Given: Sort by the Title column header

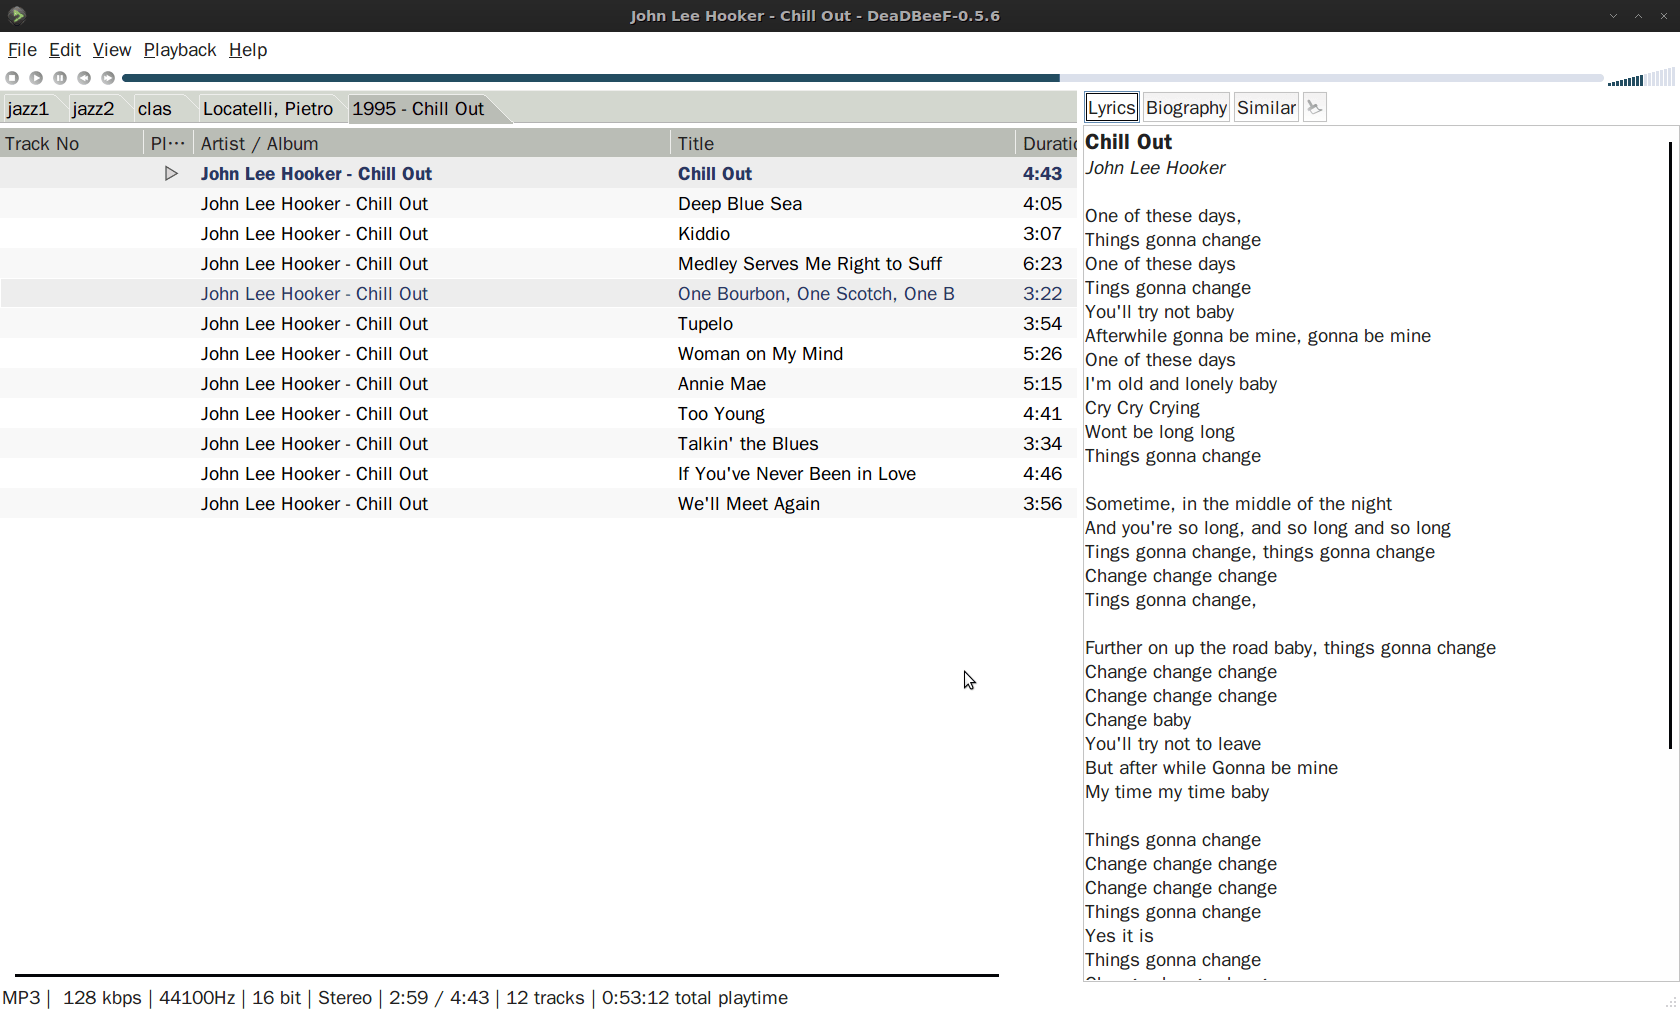Looking at the screenshot, I should pos(843,144).
